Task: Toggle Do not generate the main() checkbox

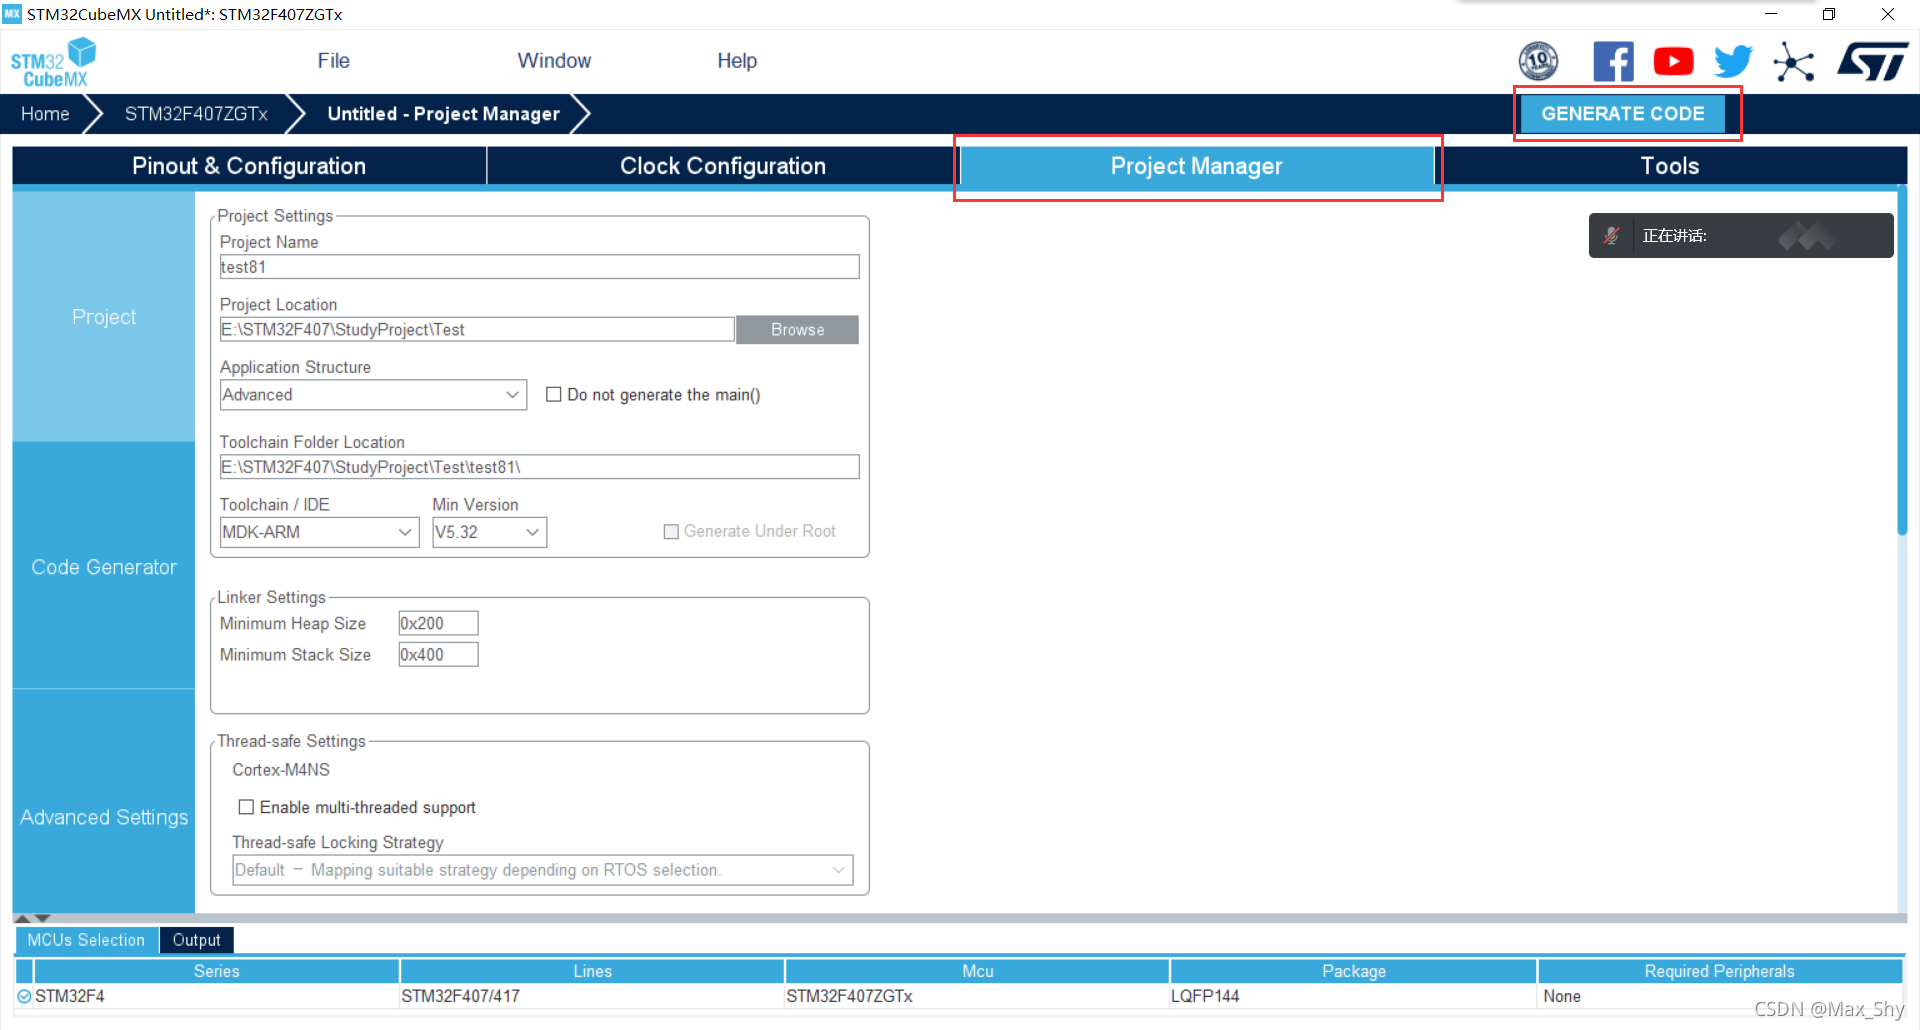Action: coord(553,395)
